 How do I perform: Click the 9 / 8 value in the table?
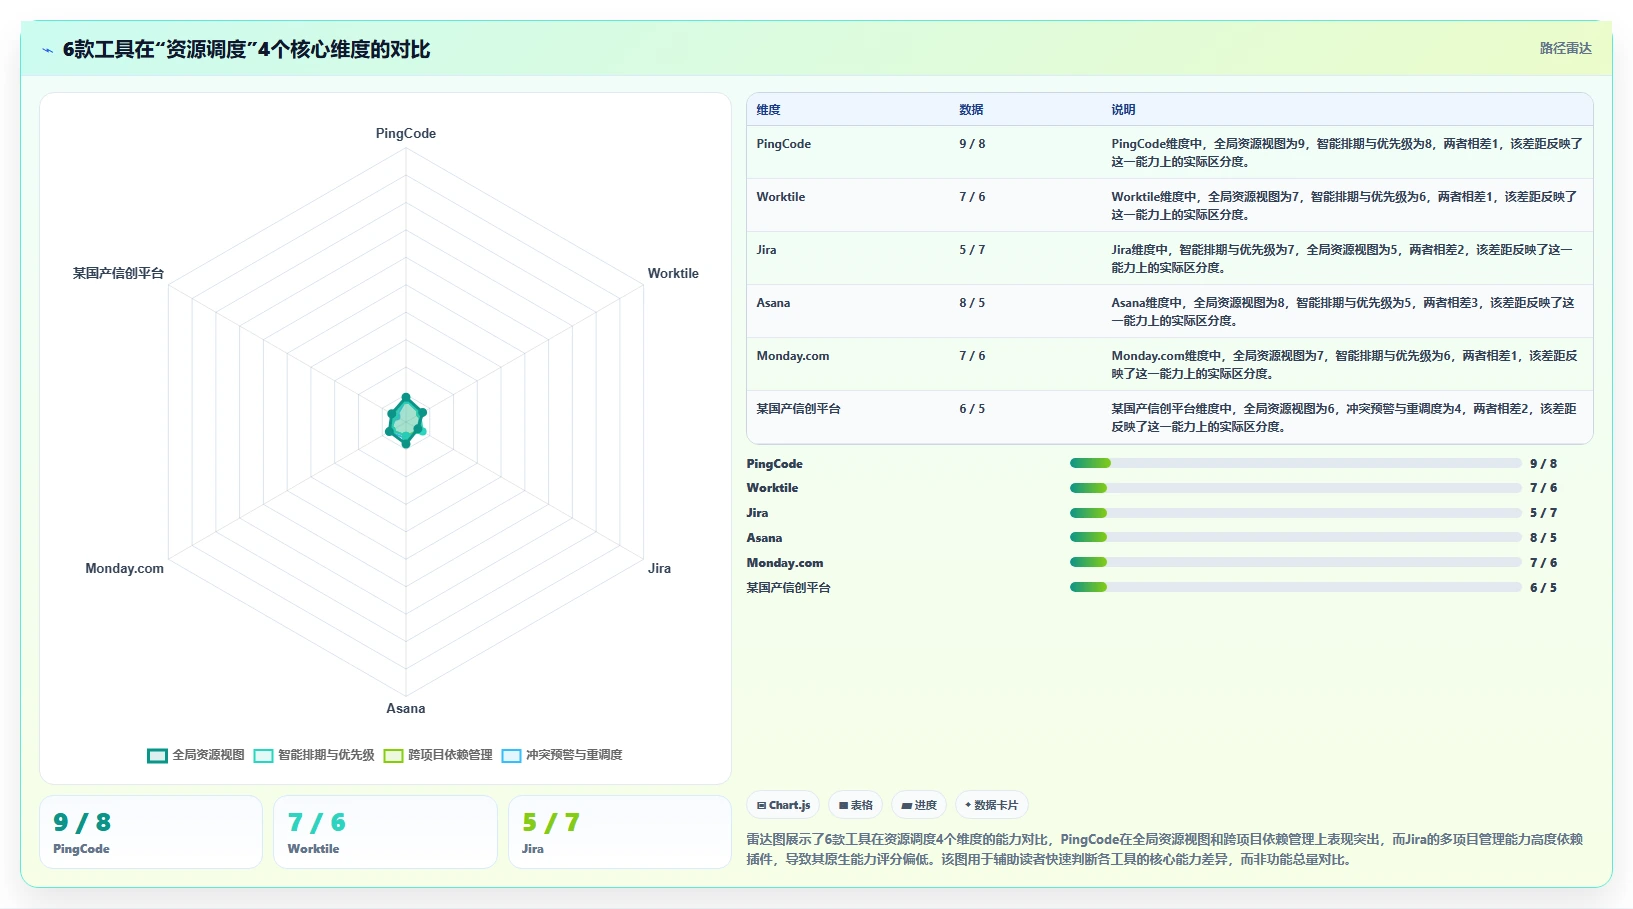click(972, 144)
